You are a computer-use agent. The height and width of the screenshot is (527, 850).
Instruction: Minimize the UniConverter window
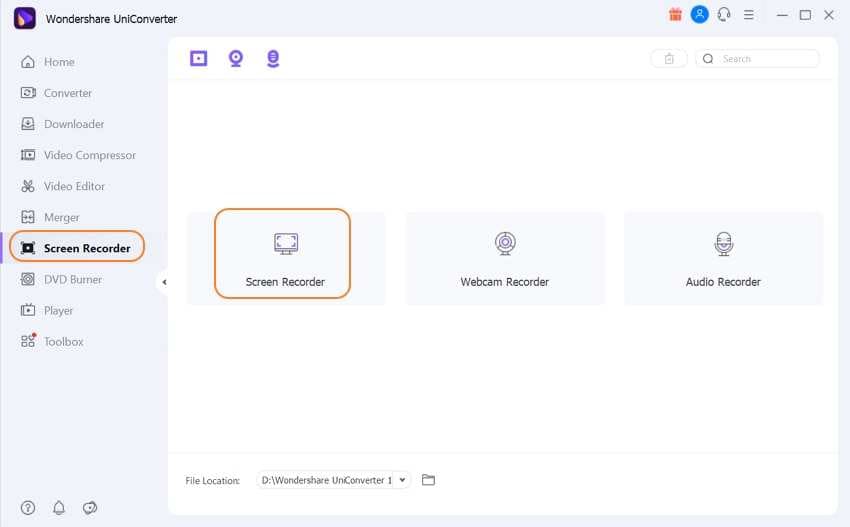782,15
